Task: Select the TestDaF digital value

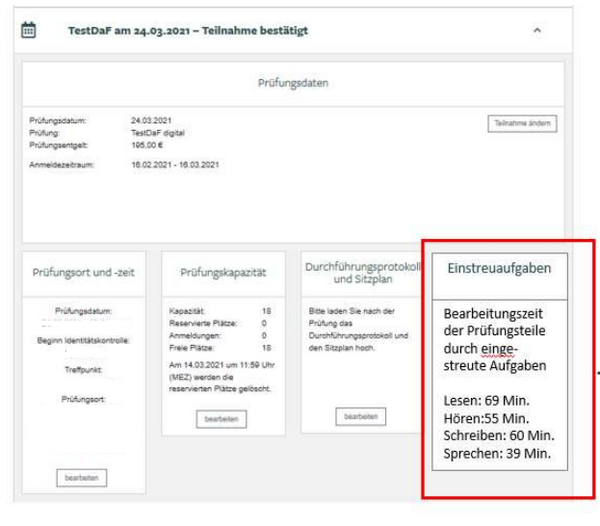Action: pos(158,133)
